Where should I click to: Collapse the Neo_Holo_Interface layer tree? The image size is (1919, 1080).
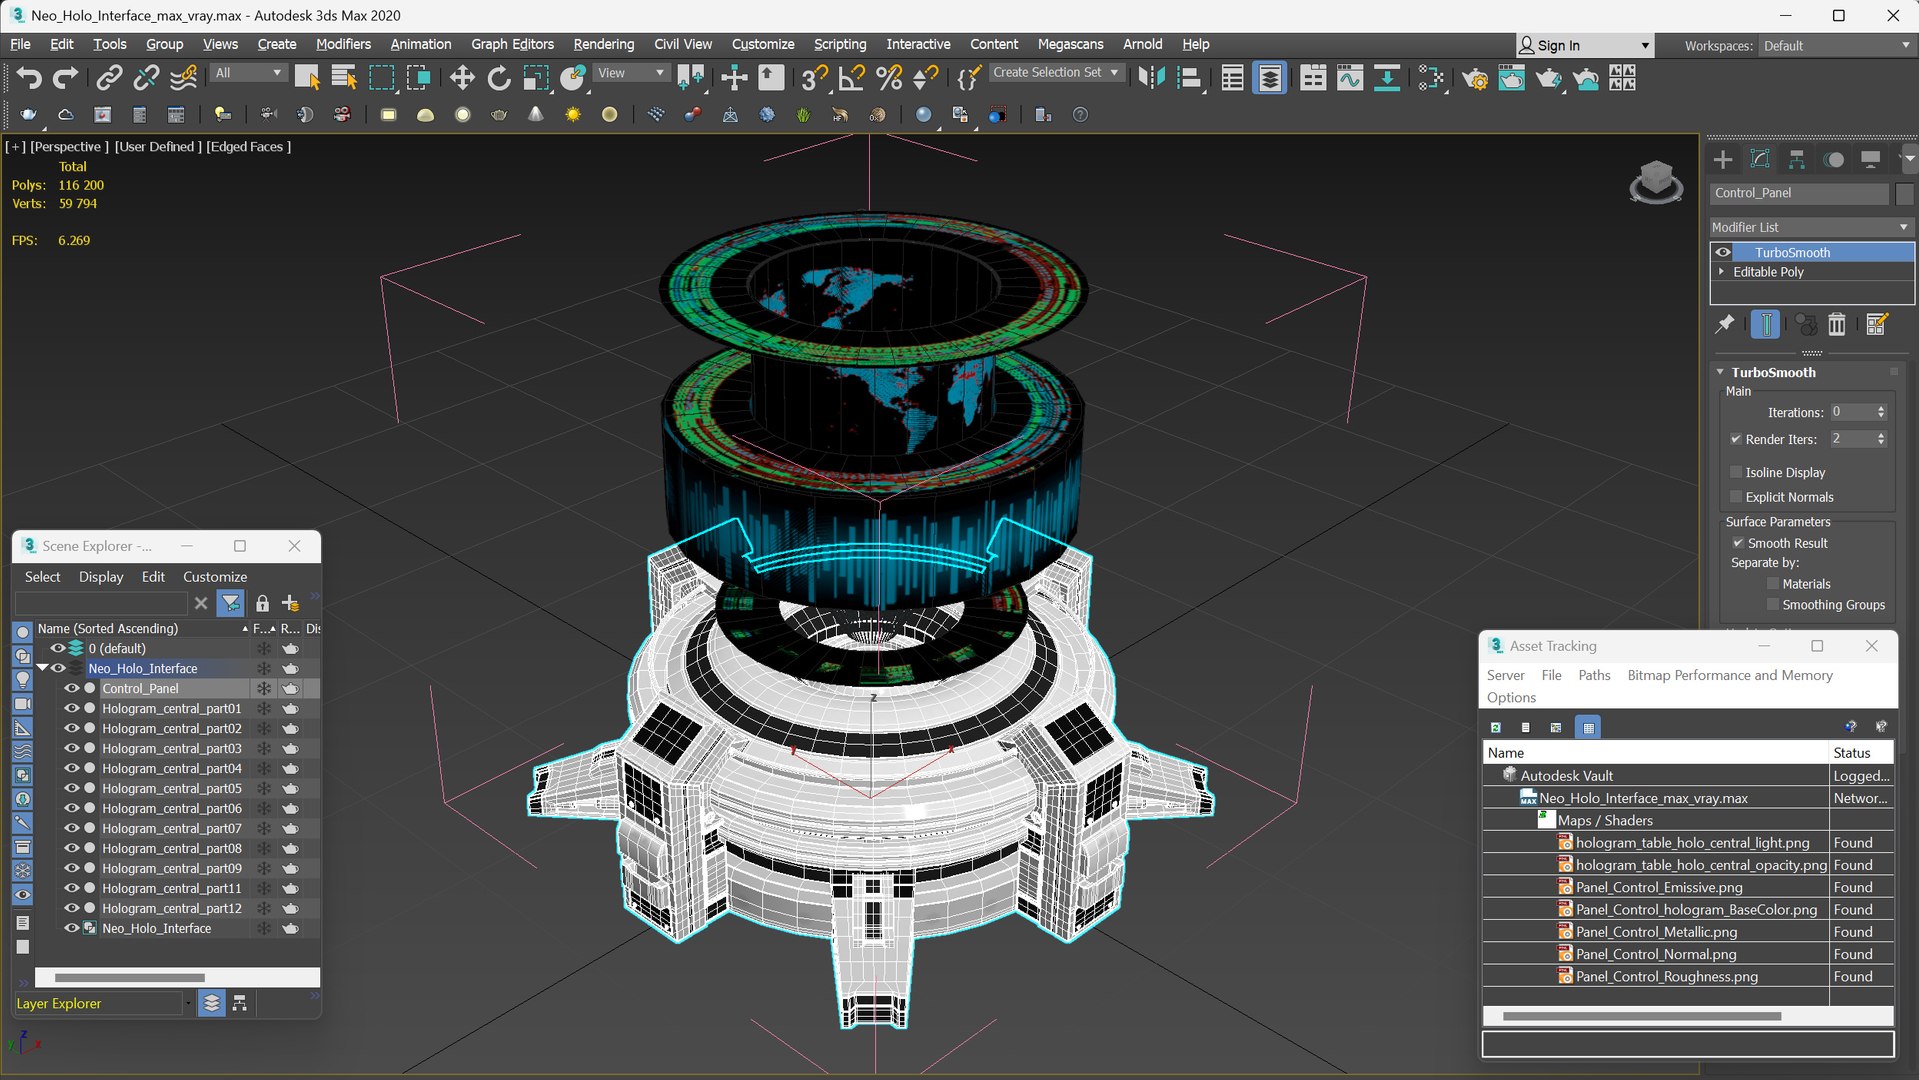pyautogui.click(x=42, y=668)
